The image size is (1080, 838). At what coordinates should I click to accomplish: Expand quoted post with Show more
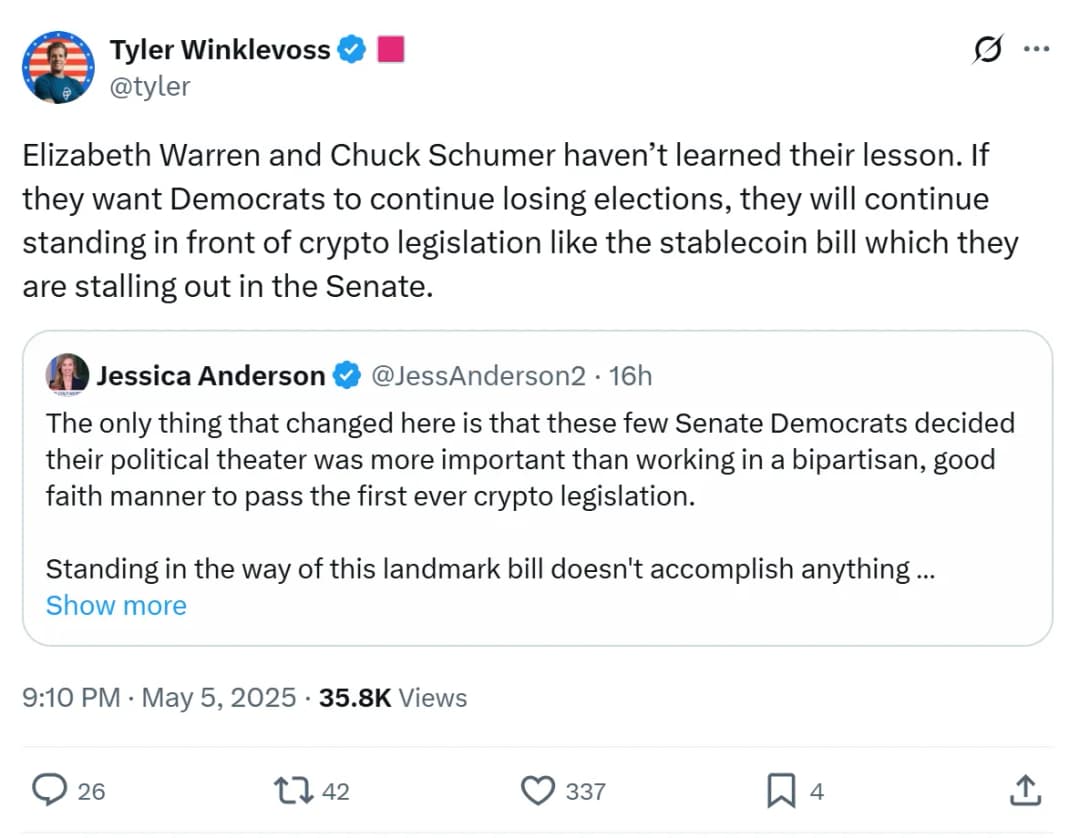pos(116,605)
